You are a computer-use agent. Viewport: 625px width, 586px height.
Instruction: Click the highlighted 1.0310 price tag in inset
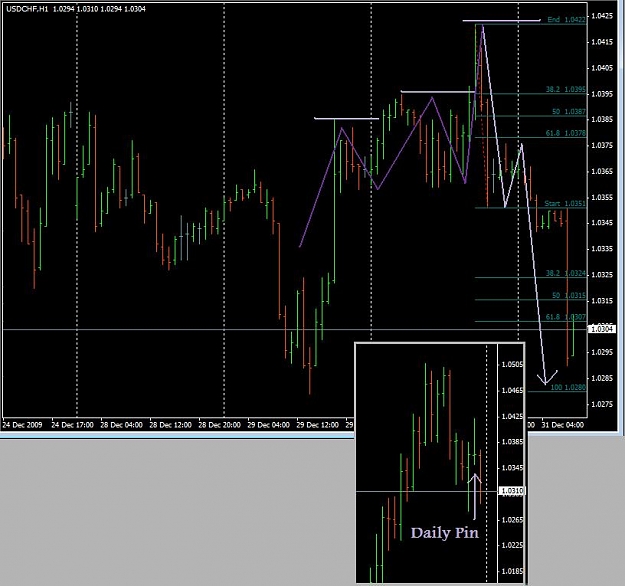point(512,491)
